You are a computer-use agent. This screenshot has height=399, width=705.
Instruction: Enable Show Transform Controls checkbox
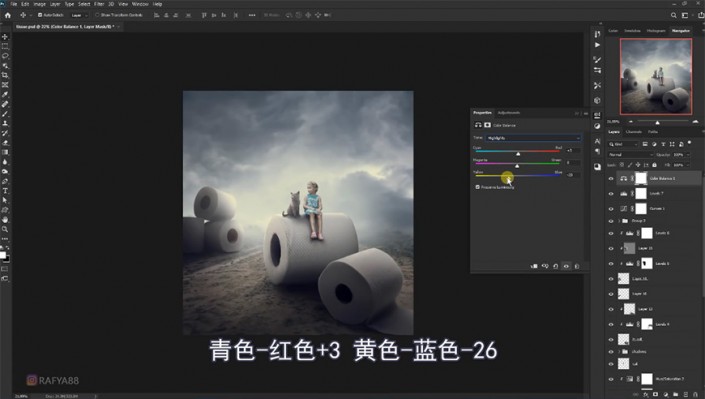97,15
